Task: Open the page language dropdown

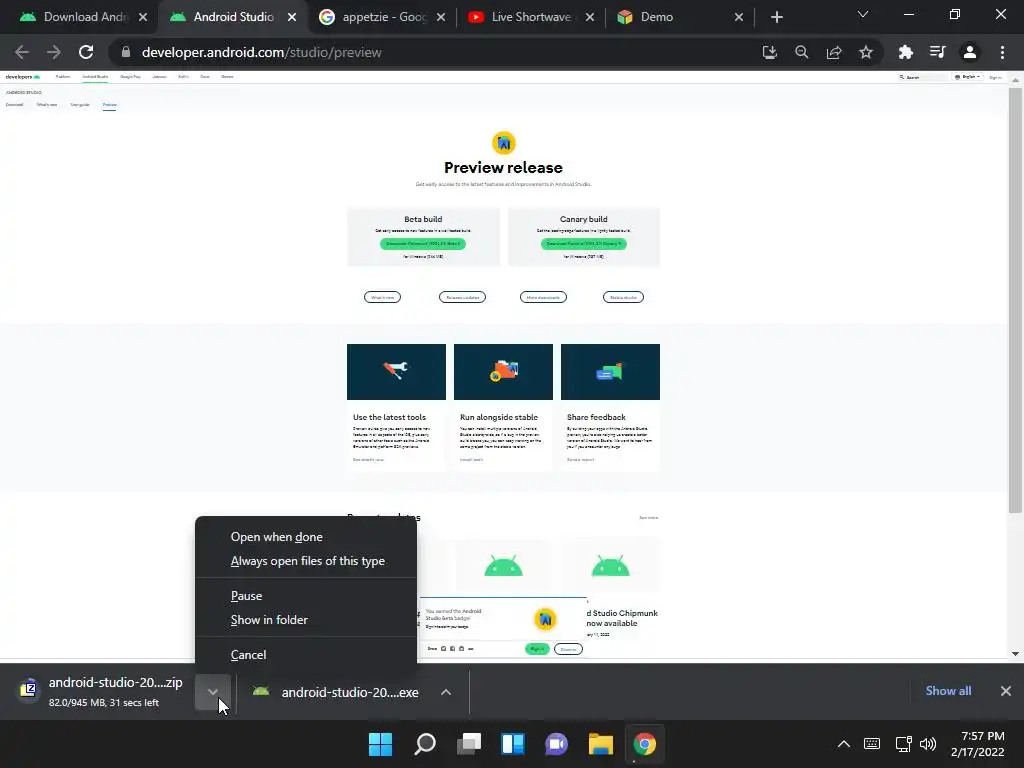Action: coord(967,77)
